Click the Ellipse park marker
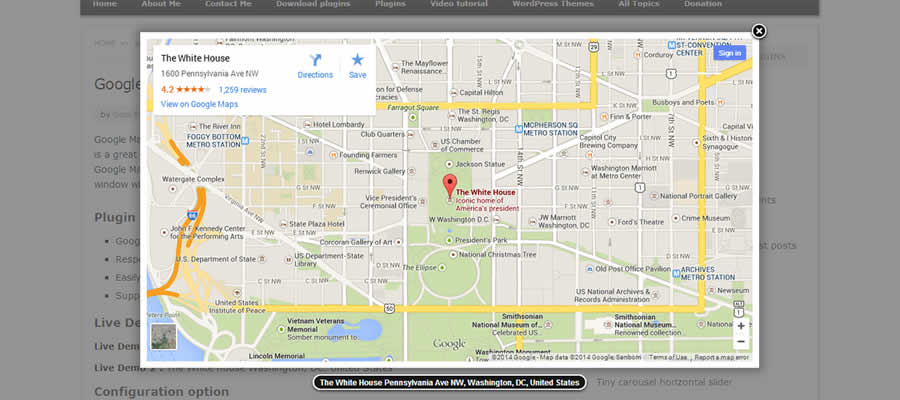The image size is (900, 400). click(x=442, y=267)
